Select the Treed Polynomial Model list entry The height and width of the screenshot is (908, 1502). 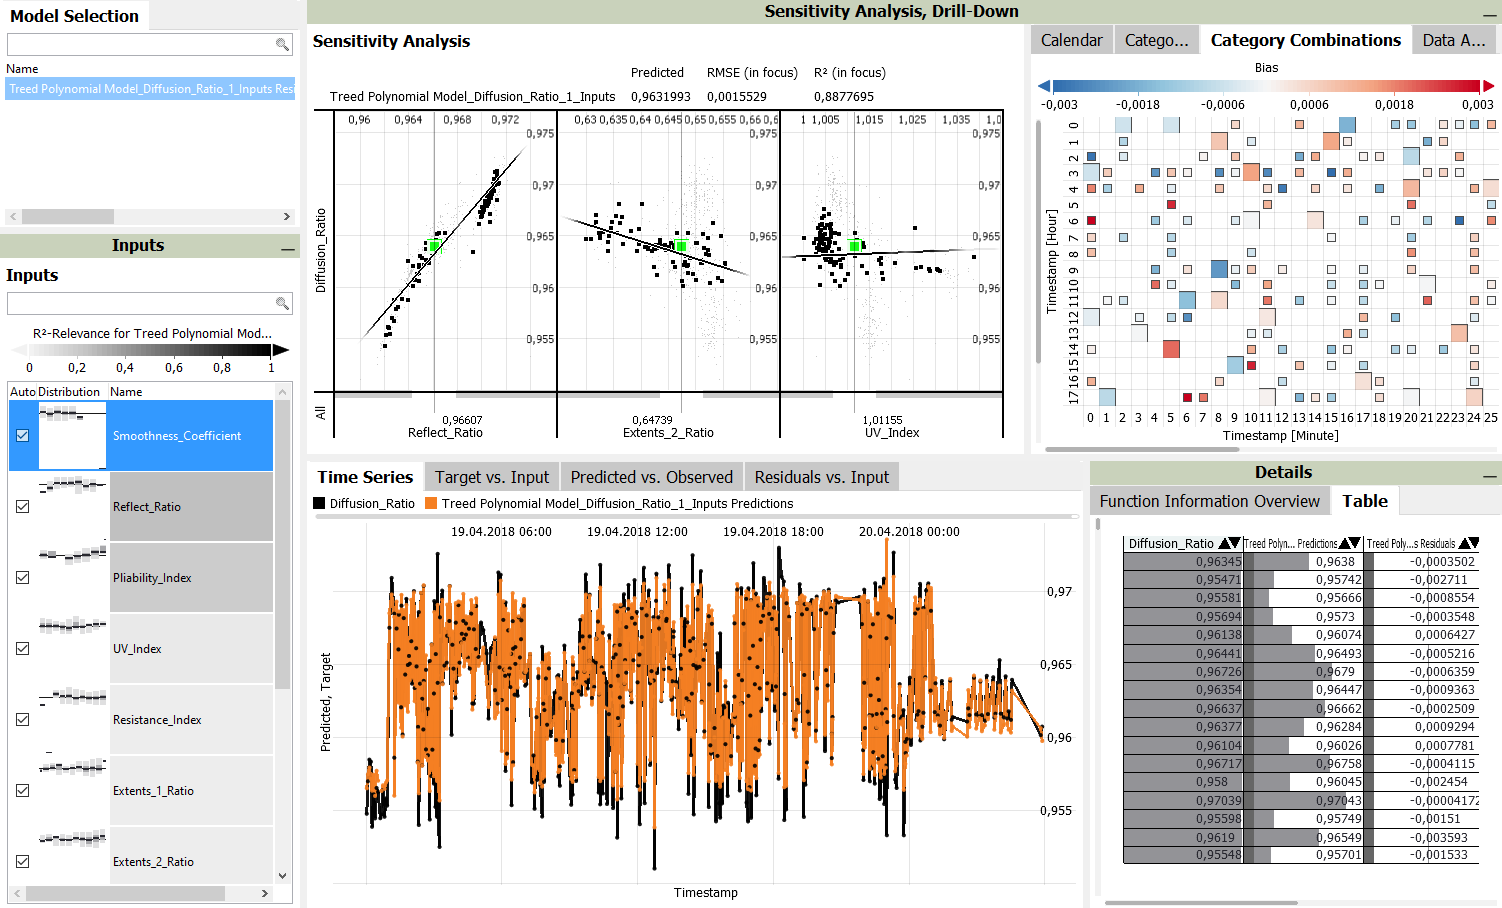point(151,88)
